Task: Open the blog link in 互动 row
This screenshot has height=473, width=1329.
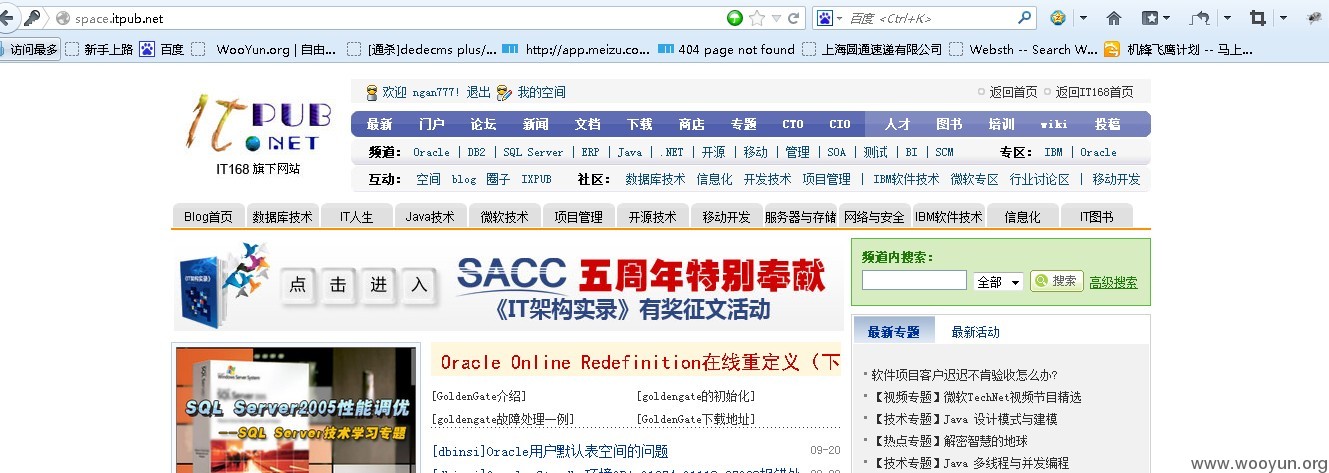Action: pyautogui.click(x=463, y=179)
